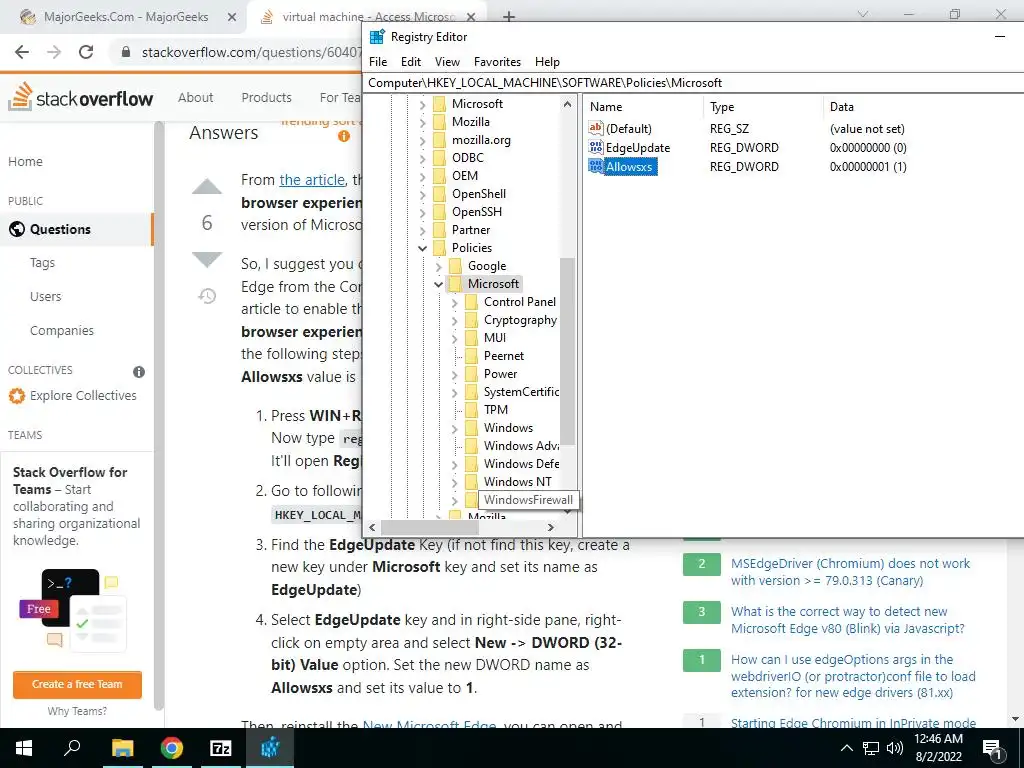Click the browser forward arrow

[54, 52]
